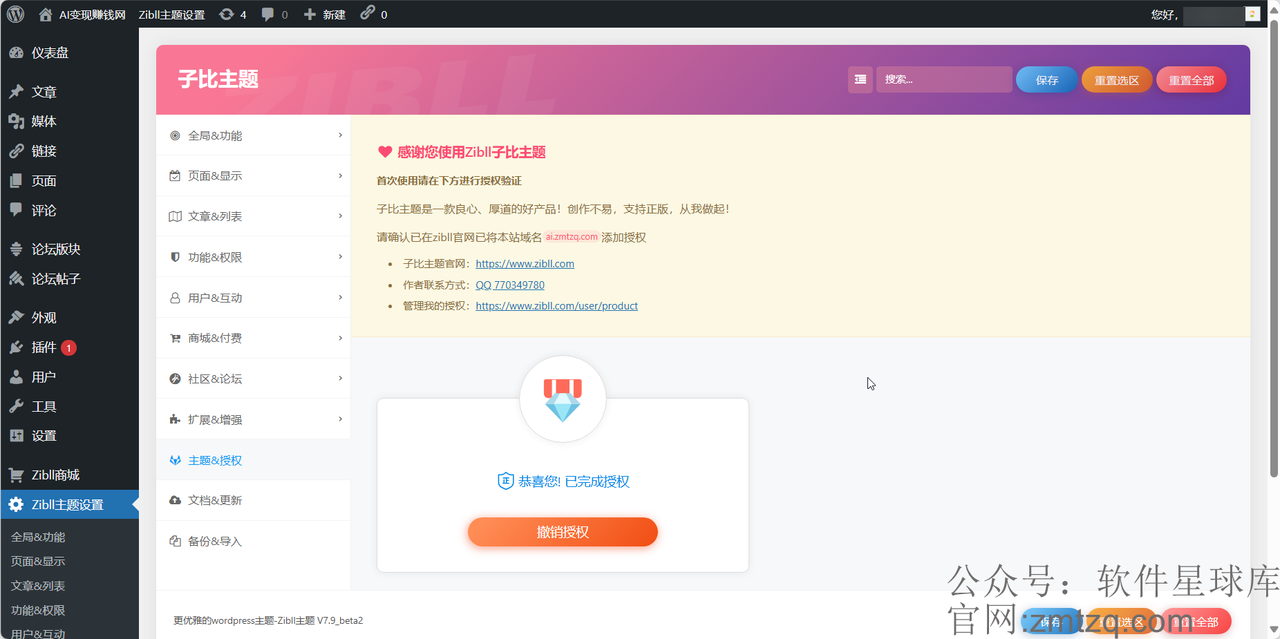Viewport: 1280px width, 639px height.
Task: Open the zibll.com/user/product link
Action: pyautogui.click(x=557, y=306)
